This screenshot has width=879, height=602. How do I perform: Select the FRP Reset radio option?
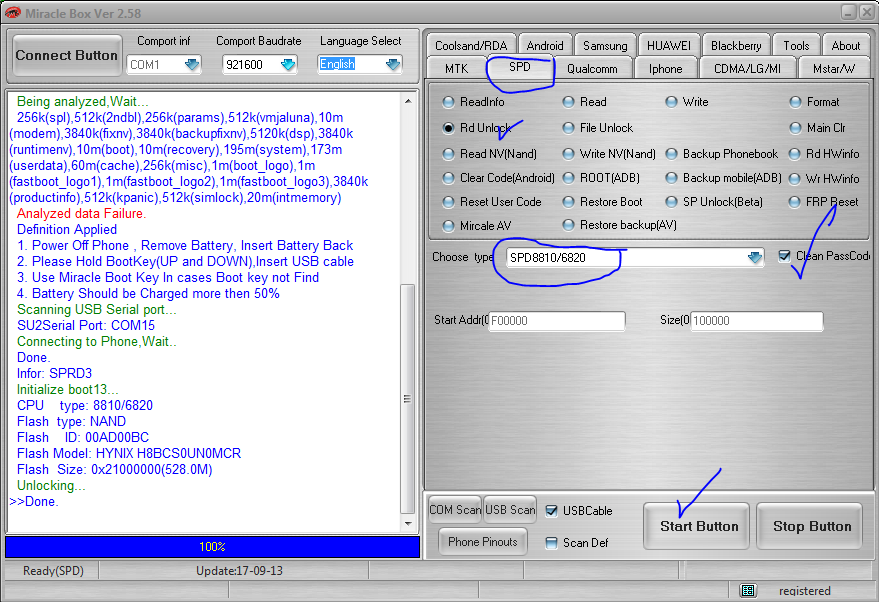click(795, 202)
